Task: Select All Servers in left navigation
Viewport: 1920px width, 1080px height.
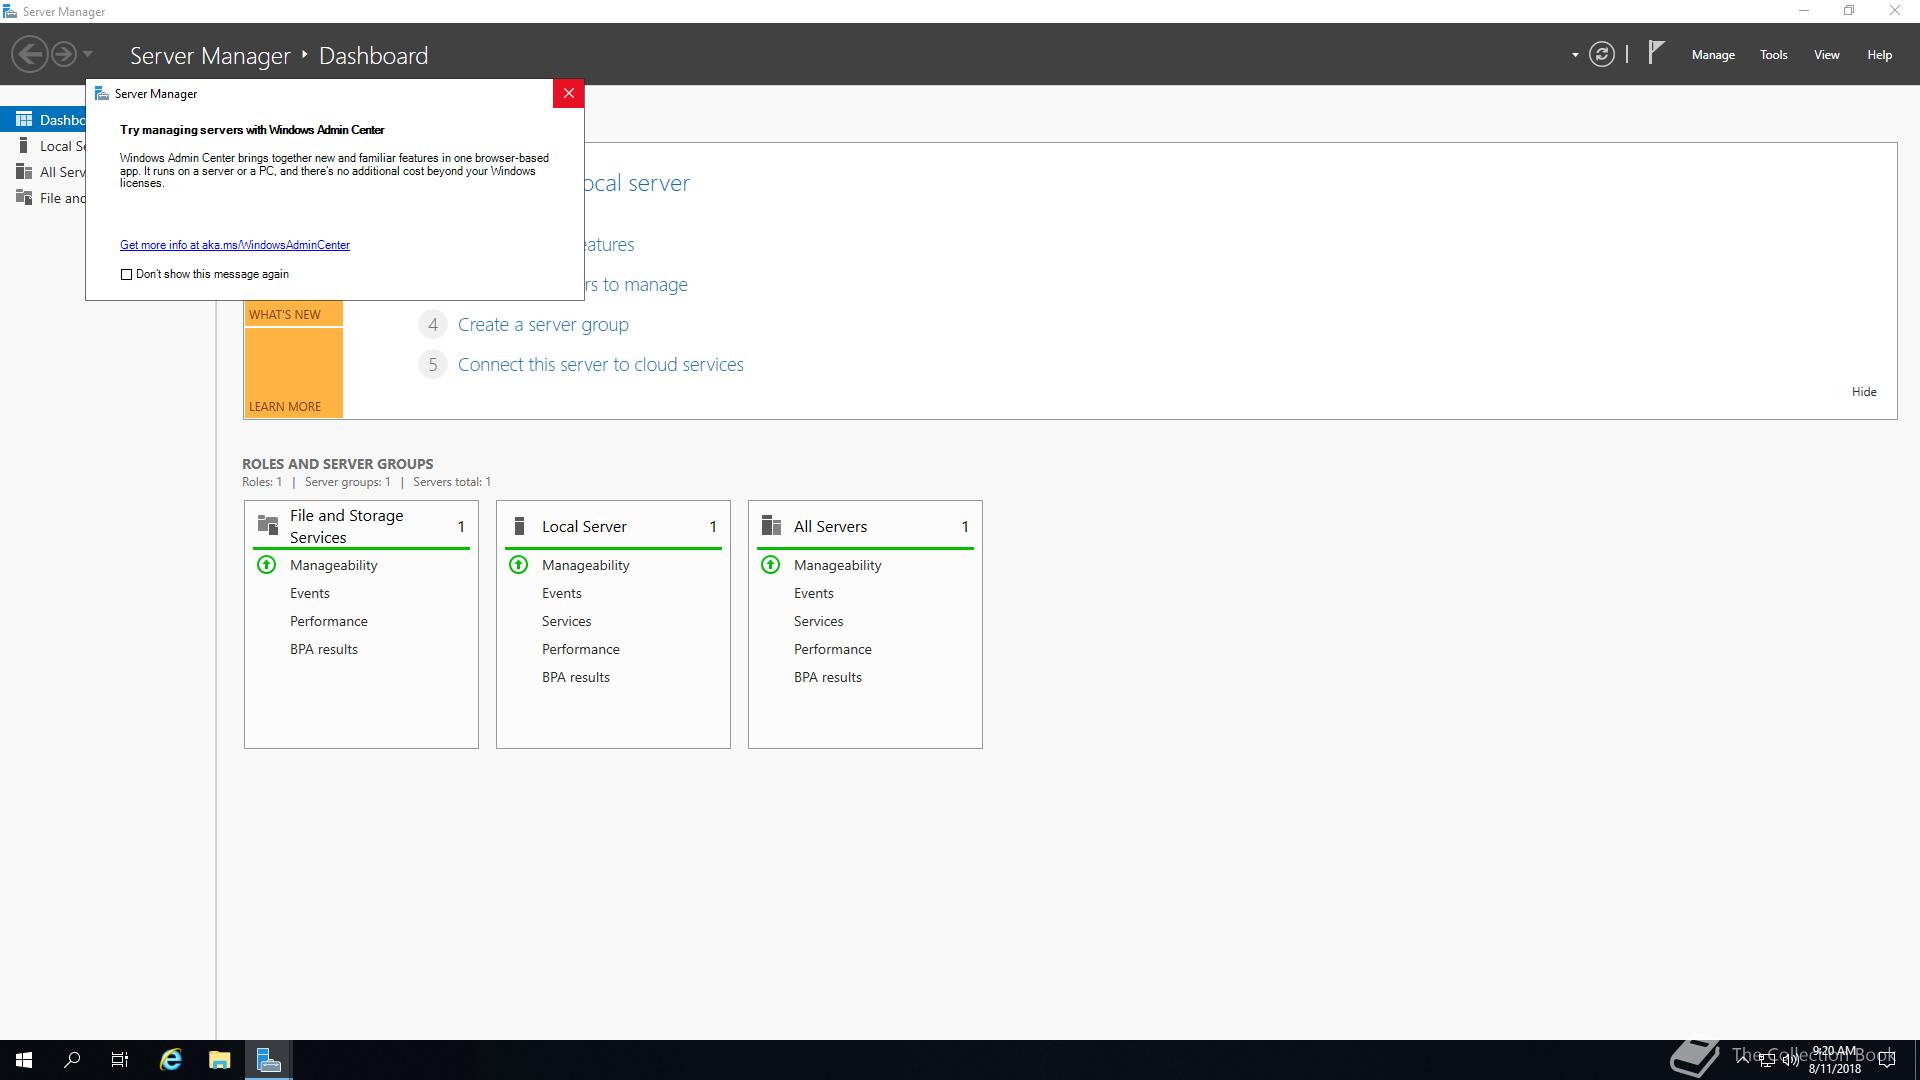Action: (x=43, y=172)
